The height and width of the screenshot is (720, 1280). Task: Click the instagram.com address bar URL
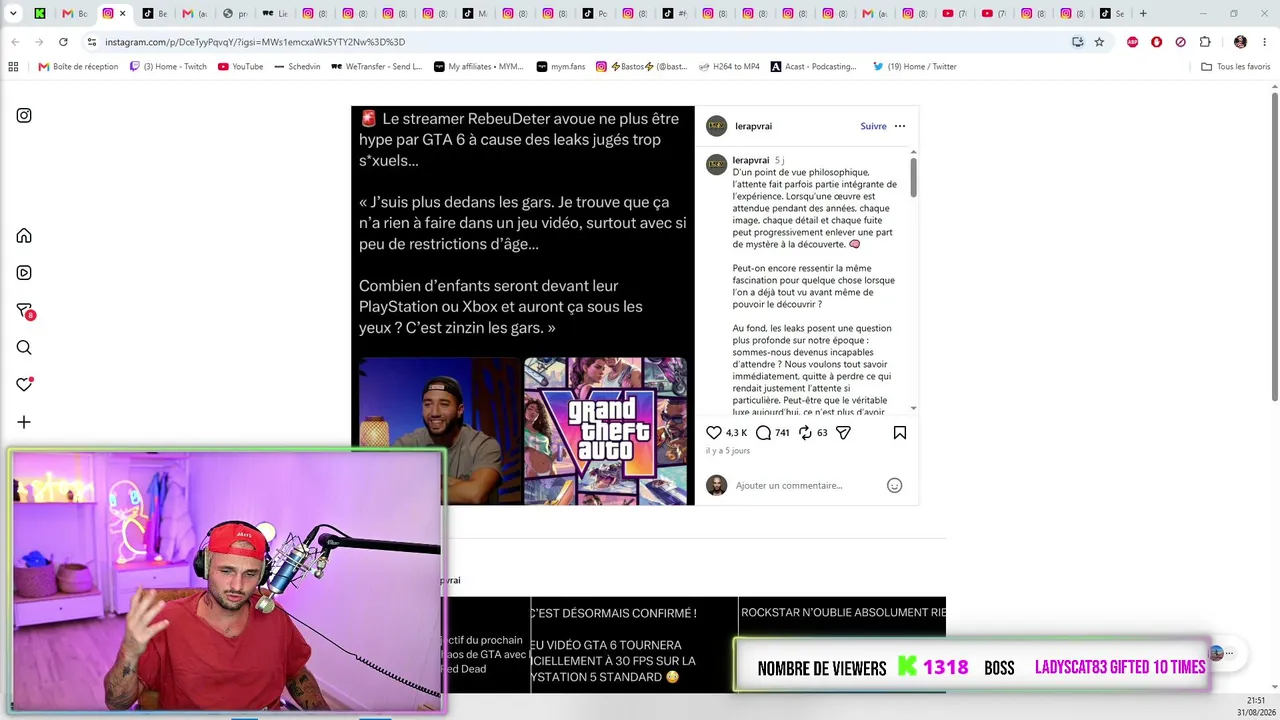(255, 42)
